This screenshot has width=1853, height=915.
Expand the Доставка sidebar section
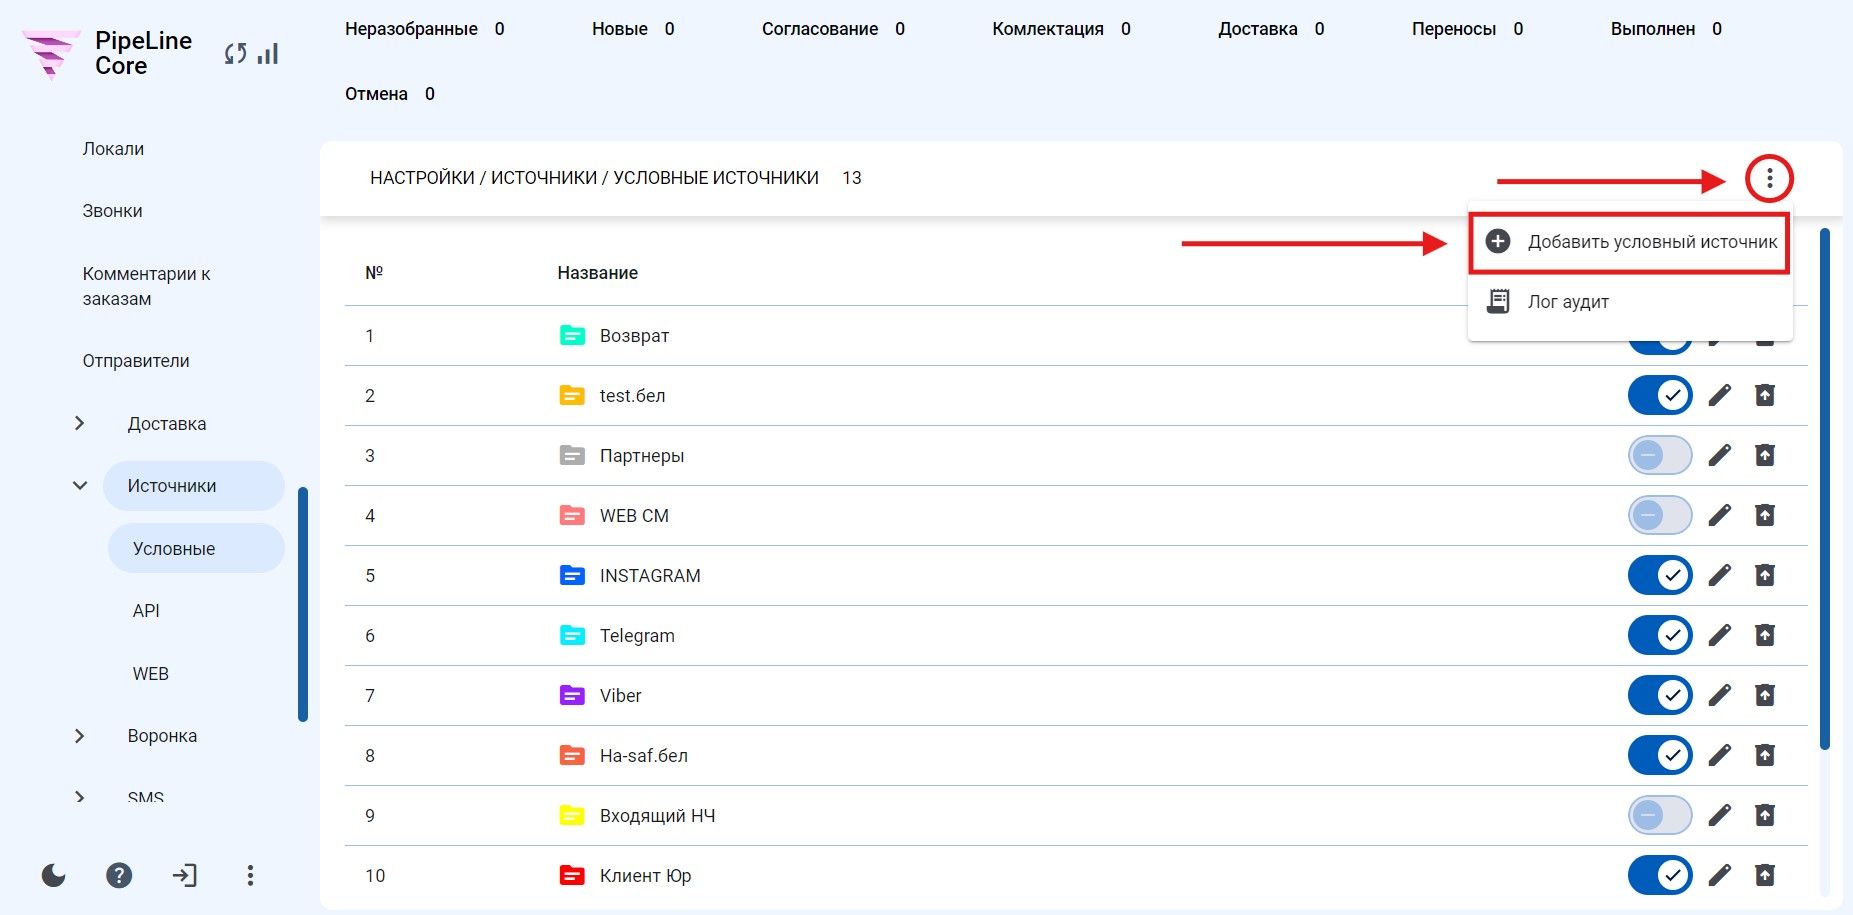(x=80, y=424)
